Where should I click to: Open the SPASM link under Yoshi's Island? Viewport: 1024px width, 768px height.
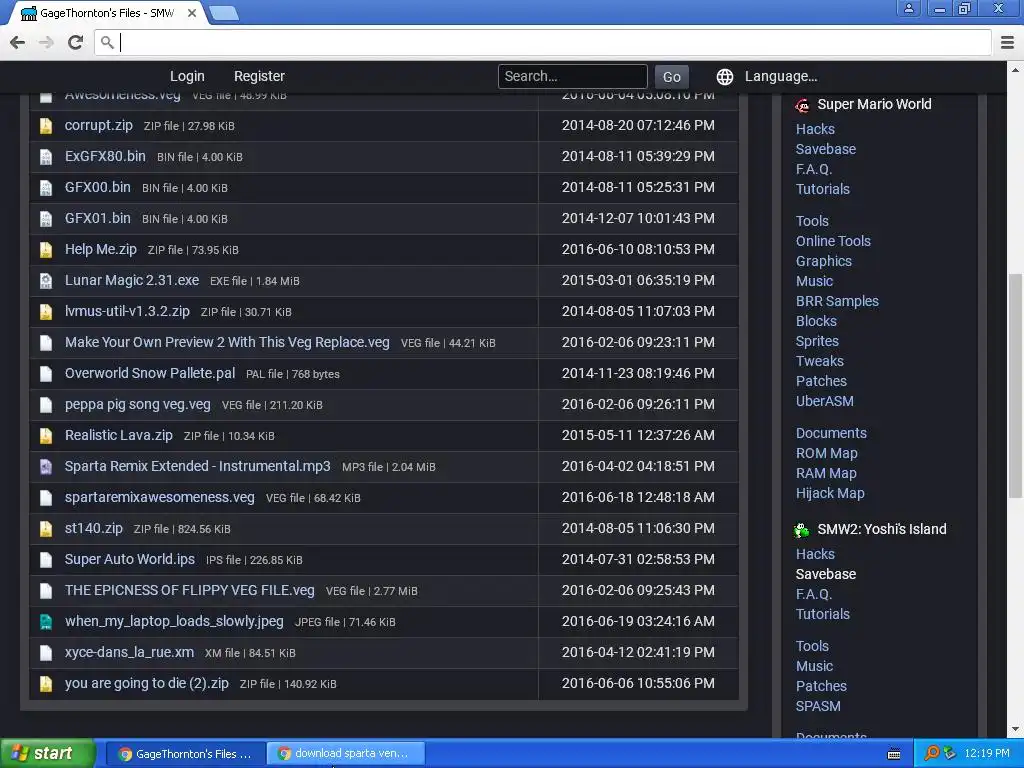pos(818,706)
